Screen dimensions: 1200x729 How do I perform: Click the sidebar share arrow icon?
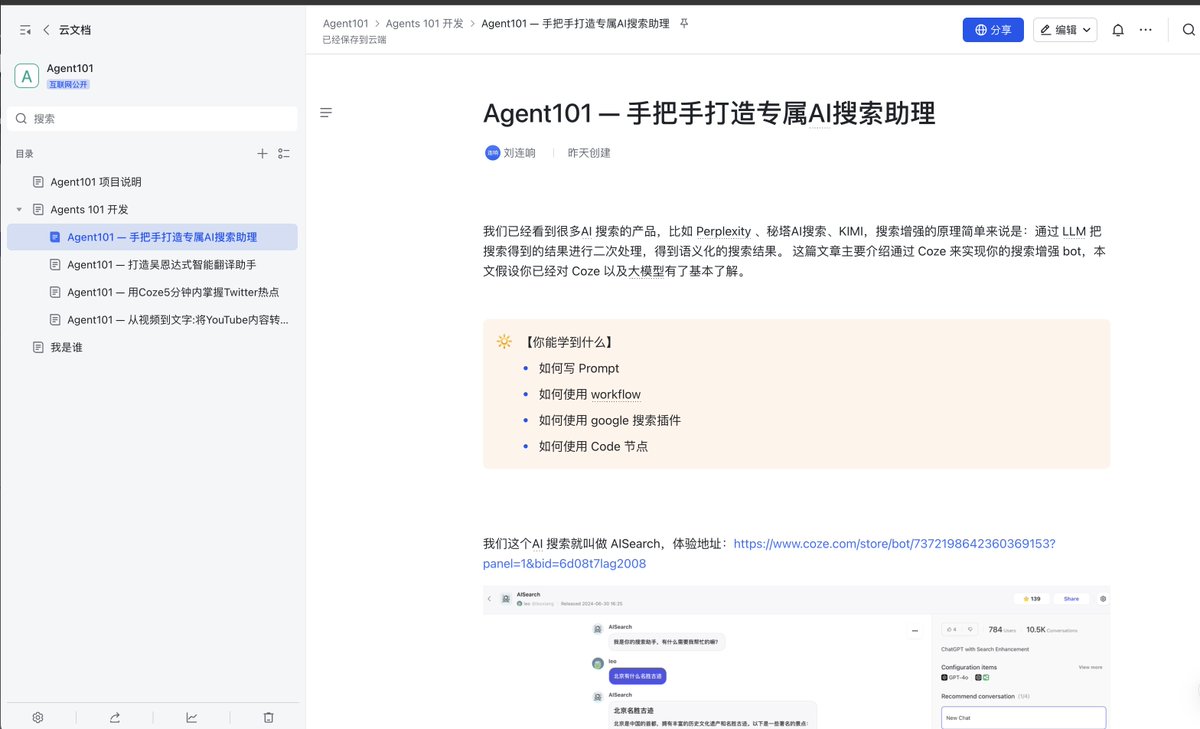tap(115, 717)
